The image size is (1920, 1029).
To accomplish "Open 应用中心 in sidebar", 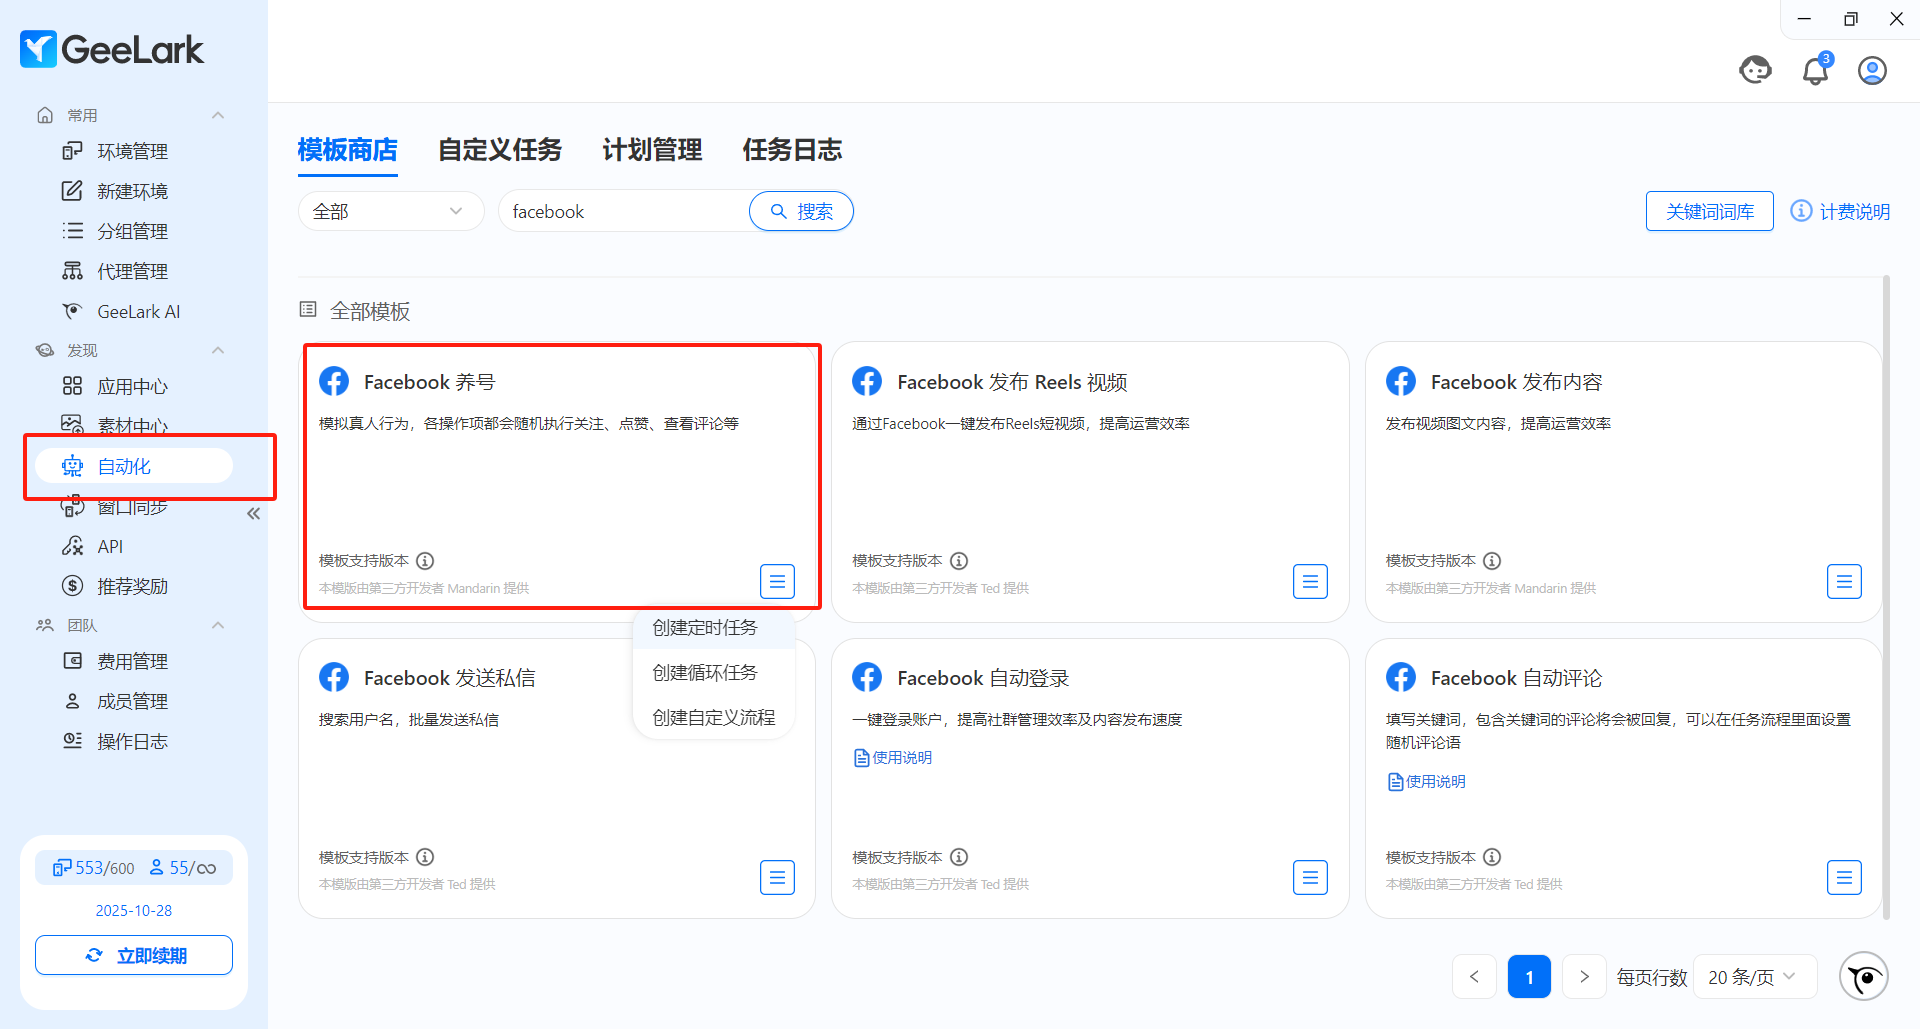I will tap(132, 386).
